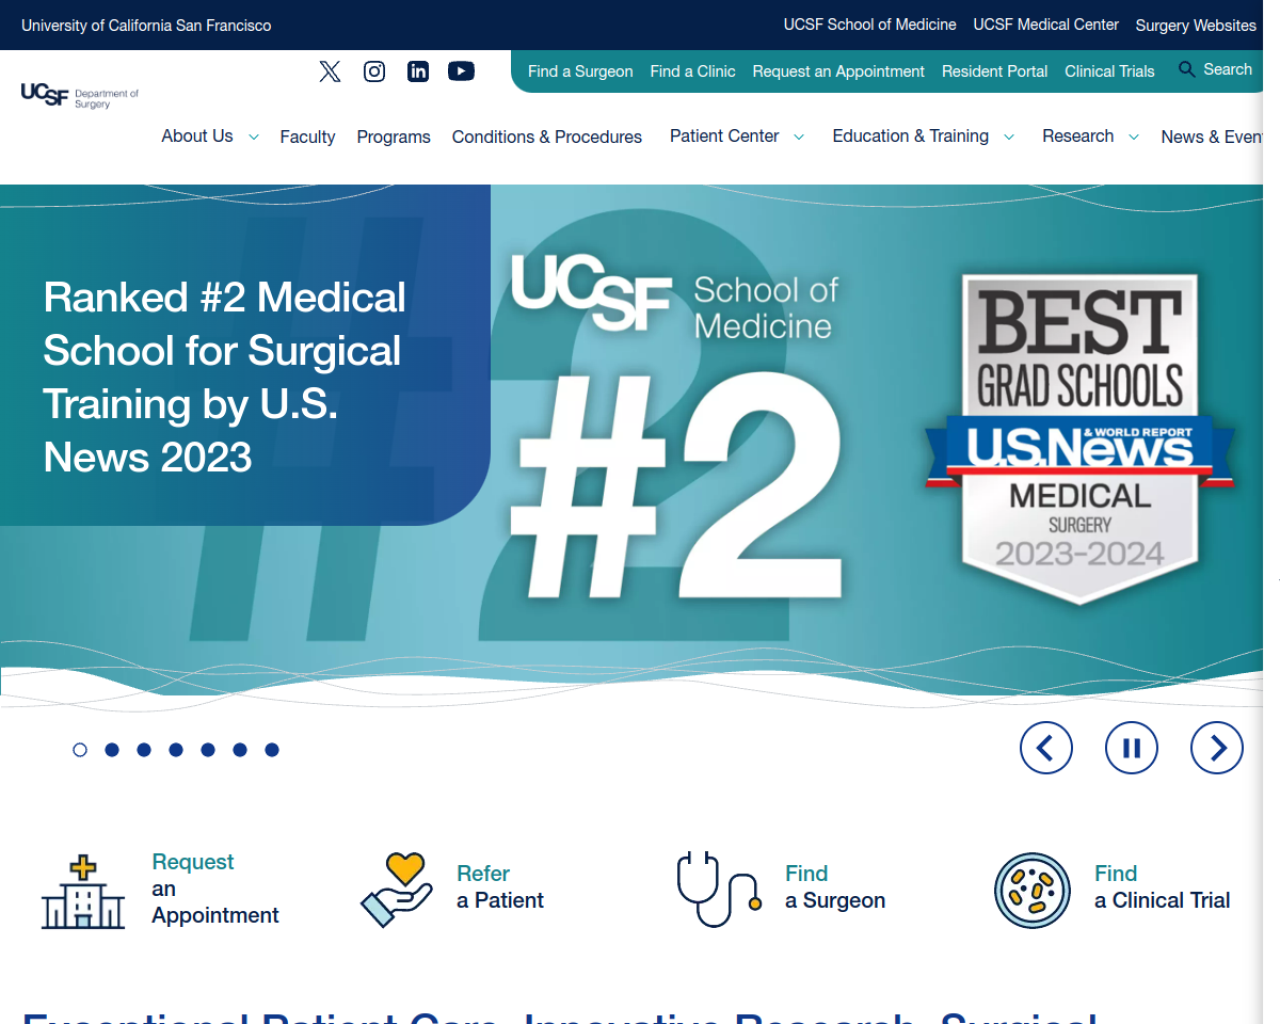The height and width of the screenshot is (1024, 1280).
Task: Open the Clinical Trials link
Action: (1109, 71)
